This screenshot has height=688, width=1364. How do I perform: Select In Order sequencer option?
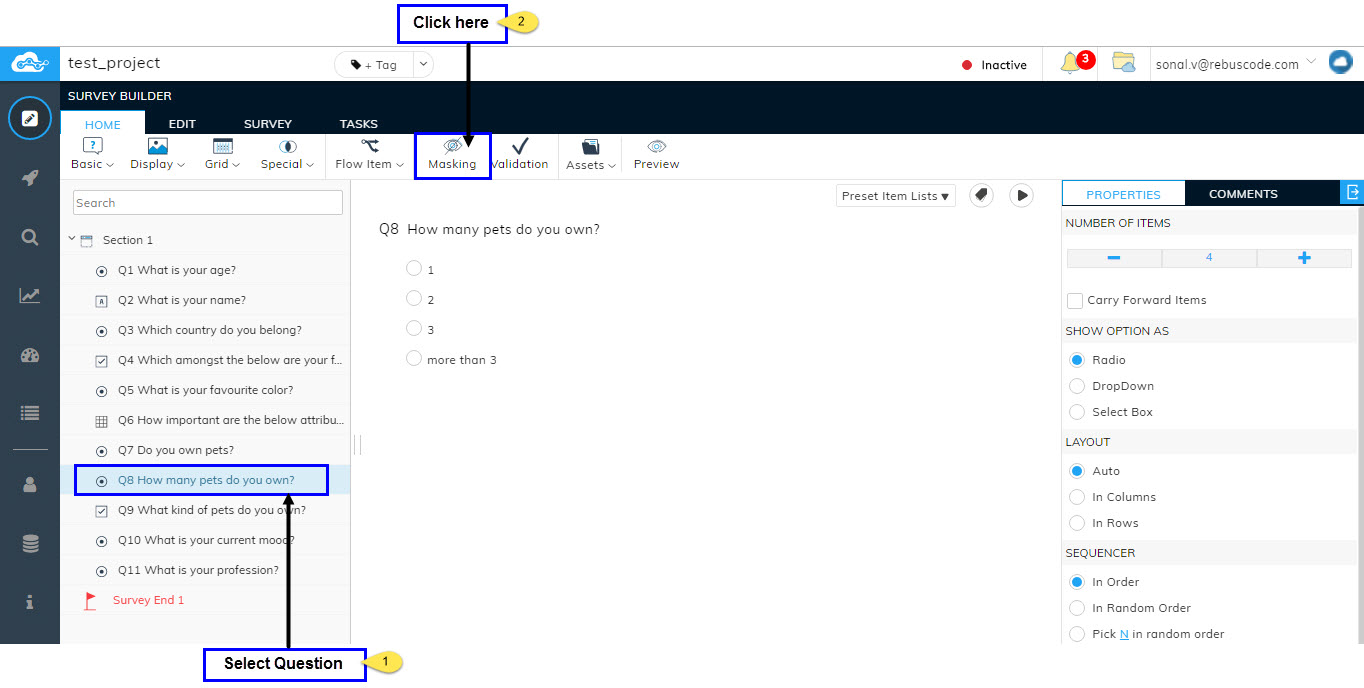pyautogui.click(x=1077, y=582)
